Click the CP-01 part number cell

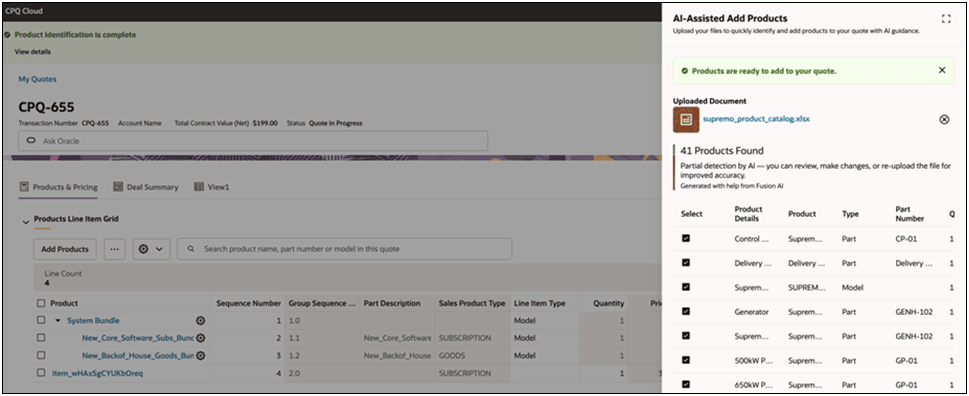[x=906, y=238]
